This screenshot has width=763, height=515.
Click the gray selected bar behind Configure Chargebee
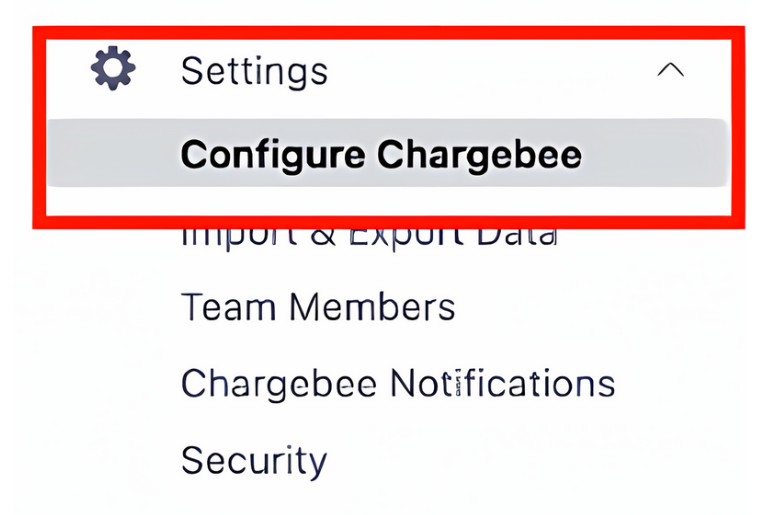(388, 152)
